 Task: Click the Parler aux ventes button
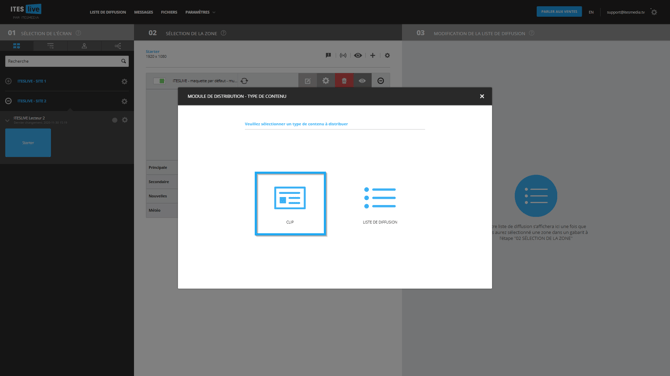(x=559, y=12)
